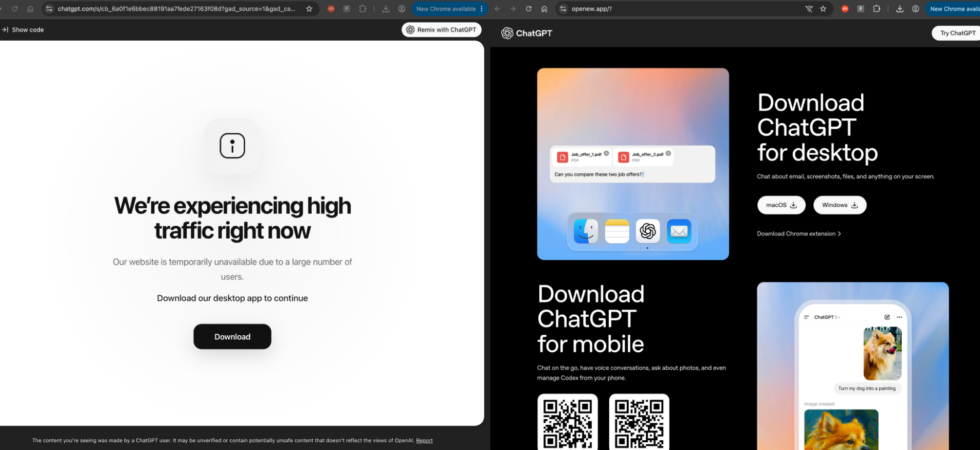Open profile icon in left browser window
Screen dimensions: 980x450
401,9
